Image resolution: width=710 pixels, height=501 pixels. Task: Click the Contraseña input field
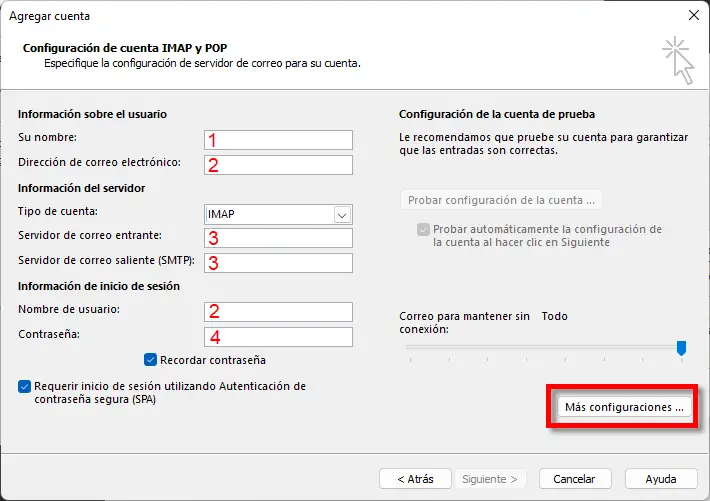(x=278, y=337)
